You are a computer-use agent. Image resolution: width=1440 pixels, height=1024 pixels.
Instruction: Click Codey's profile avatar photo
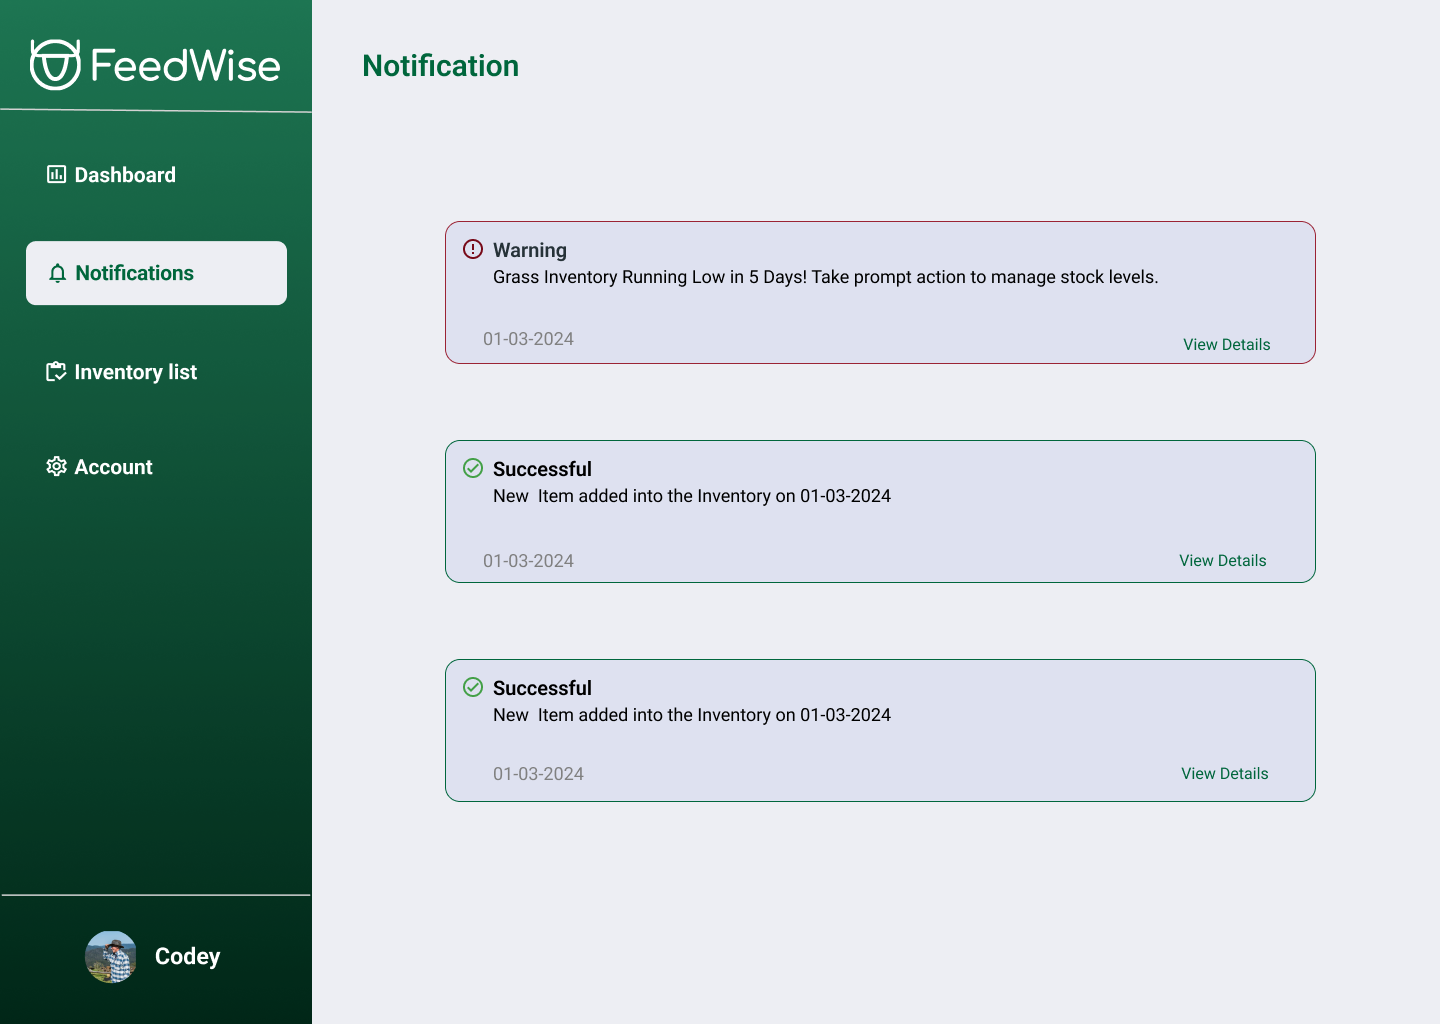point(111,957)
